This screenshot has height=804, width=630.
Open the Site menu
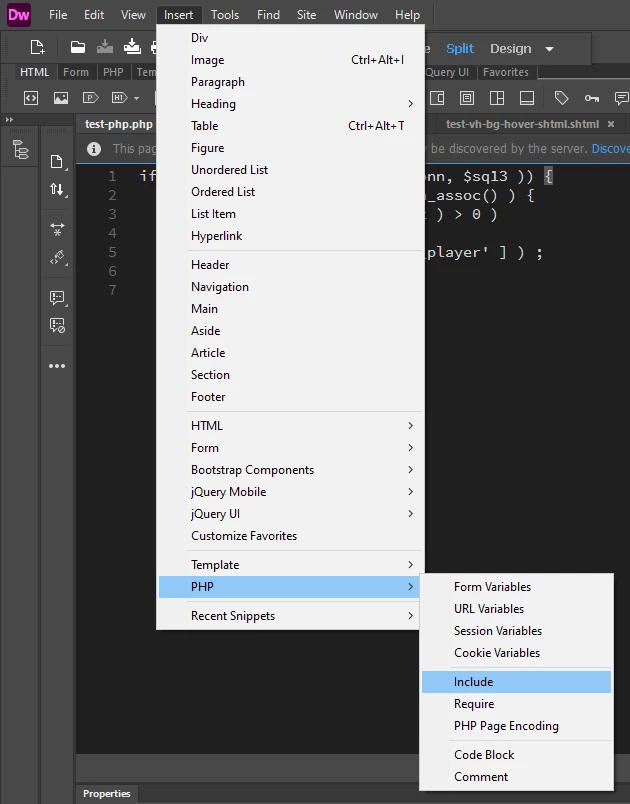[306, 15]
